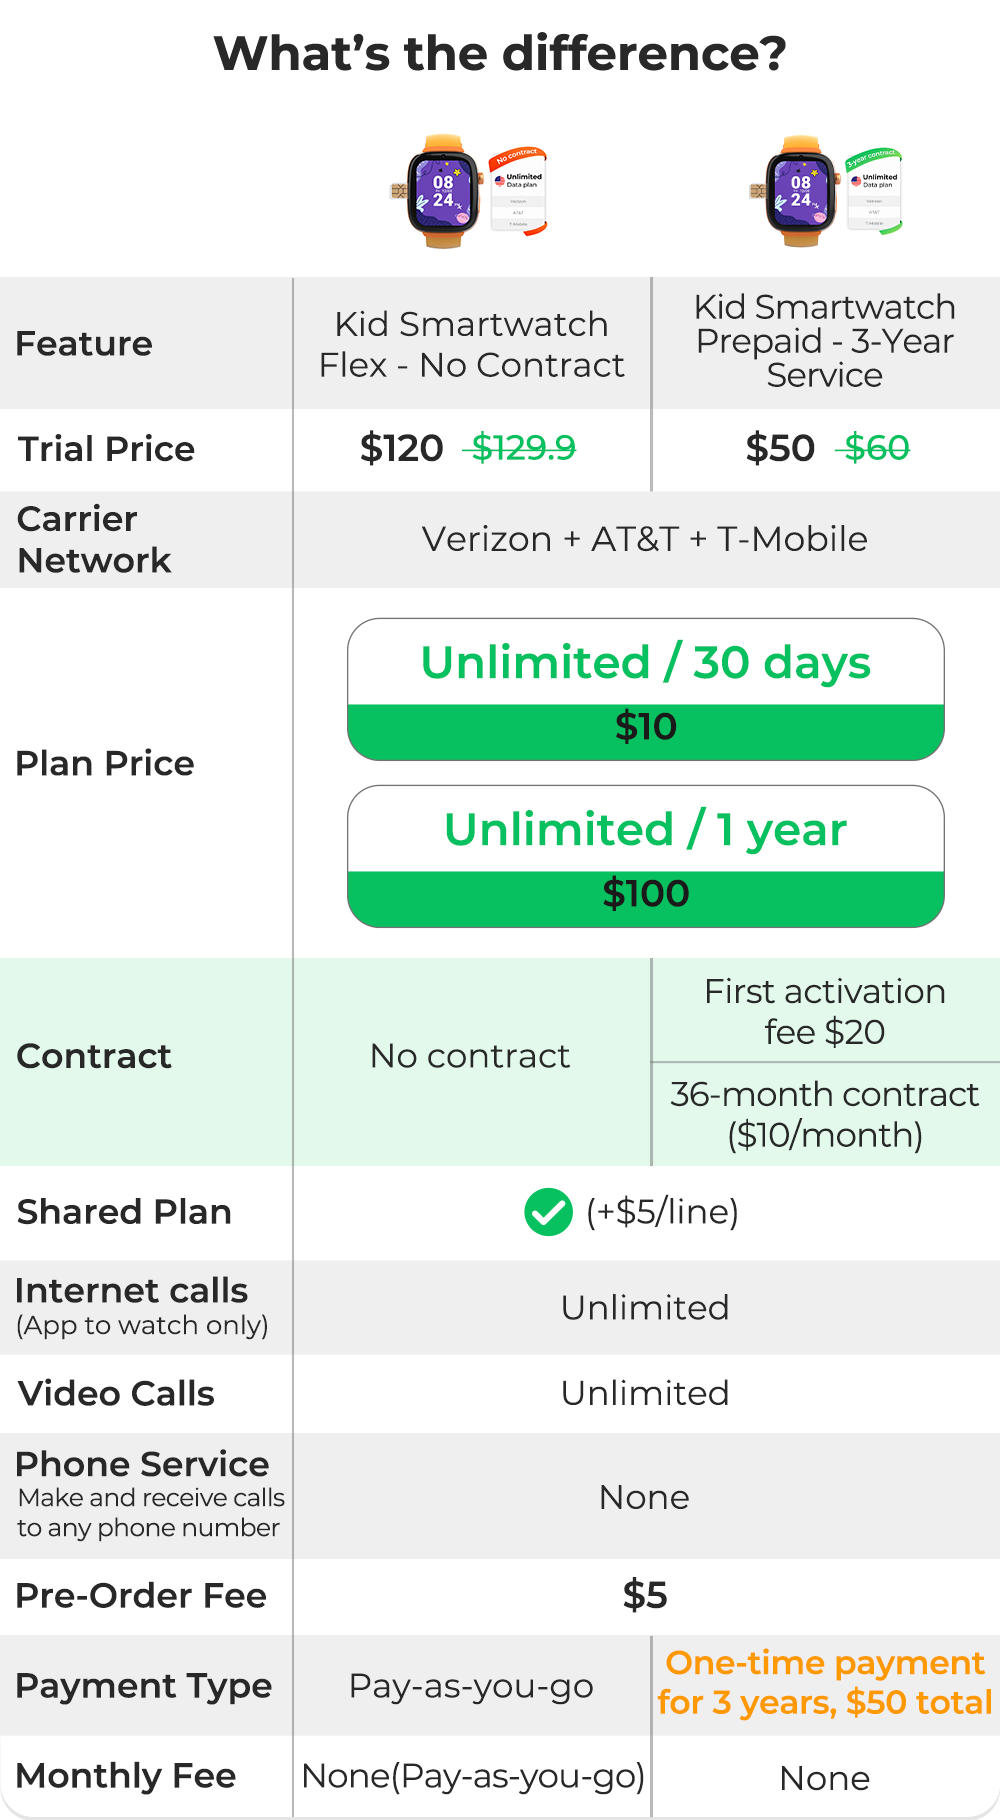The height and width of the screenshot is (1820, 1000).
Task: Select the Unlimited / 30 days plan
Action: point(645,663)
